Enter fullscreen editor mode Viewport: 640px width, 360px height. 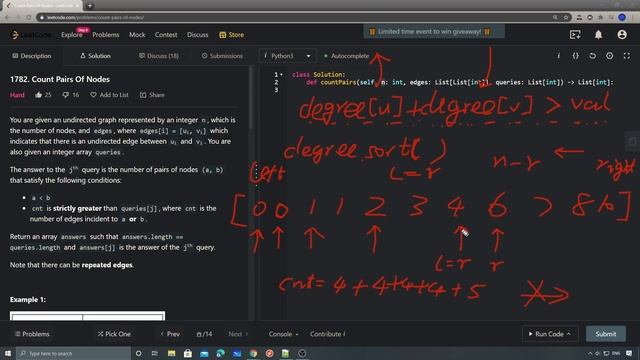[x=627, y=56]
